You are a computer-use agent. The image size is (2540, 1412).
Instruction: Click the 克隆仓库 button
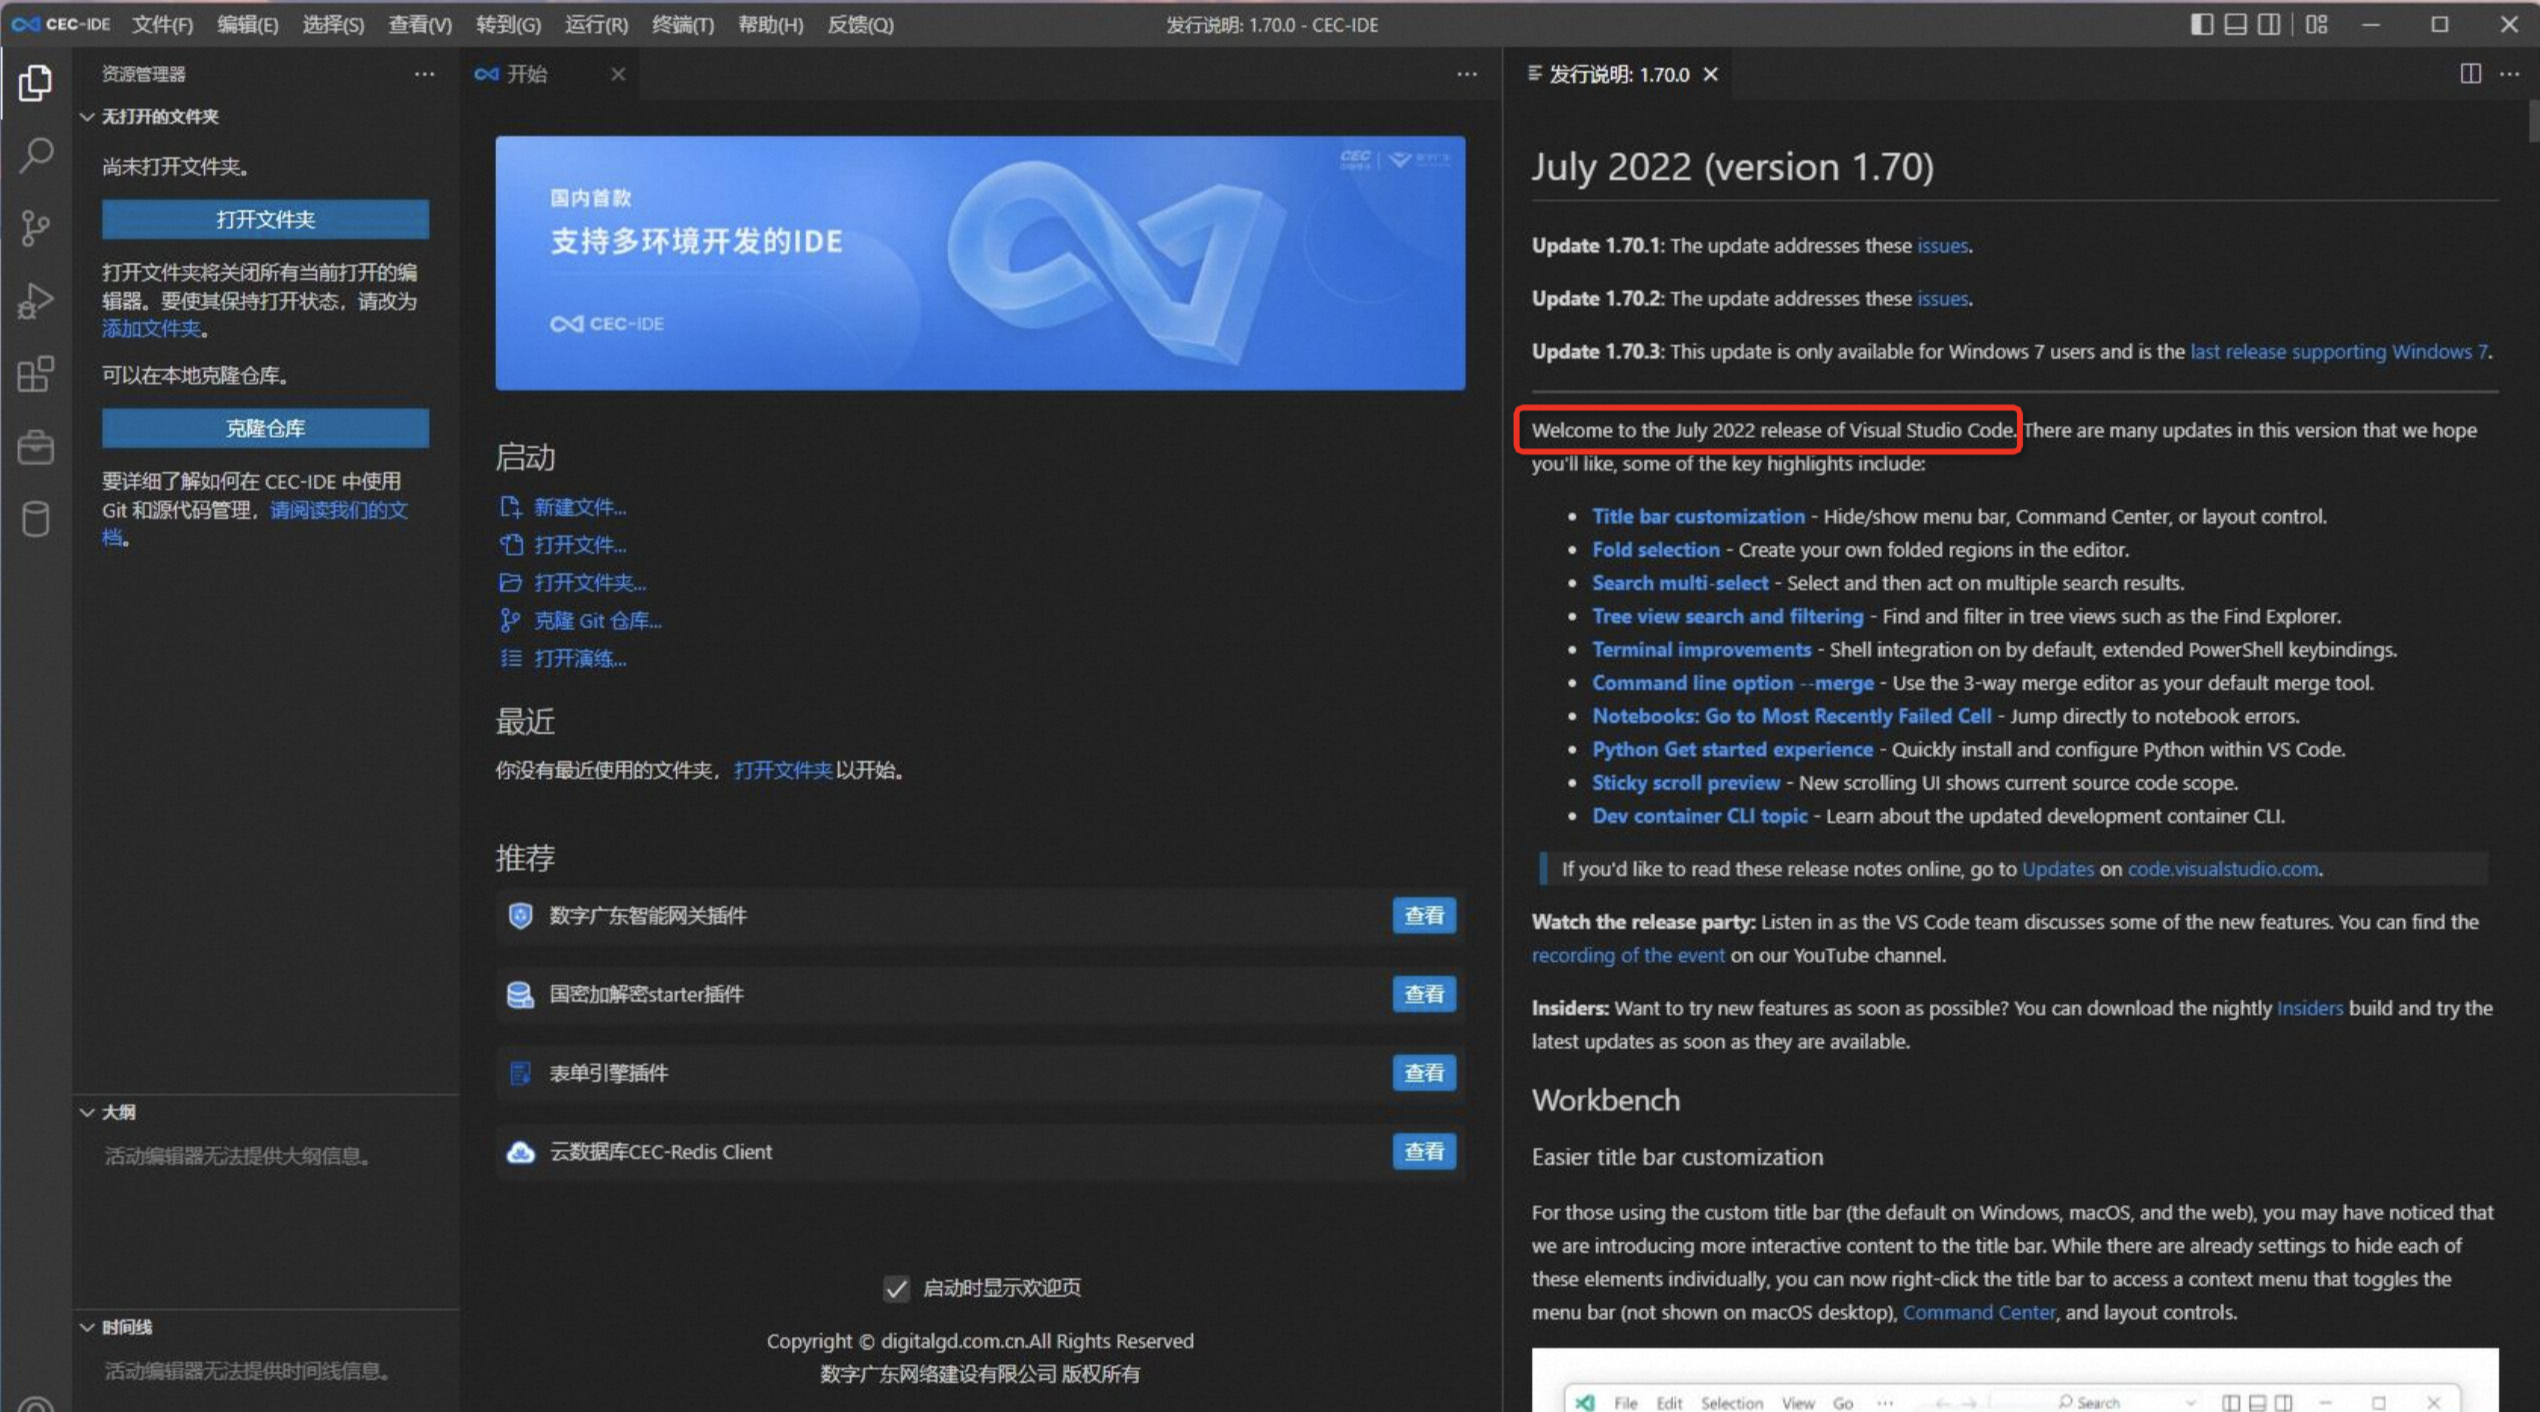(265, 428)
